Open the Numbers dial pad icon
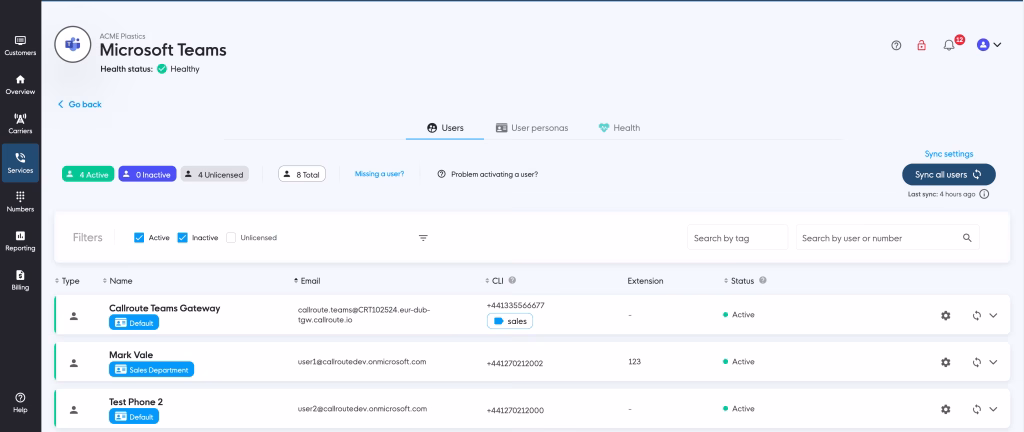1024x432 pixels. click(x=20, y=197)
